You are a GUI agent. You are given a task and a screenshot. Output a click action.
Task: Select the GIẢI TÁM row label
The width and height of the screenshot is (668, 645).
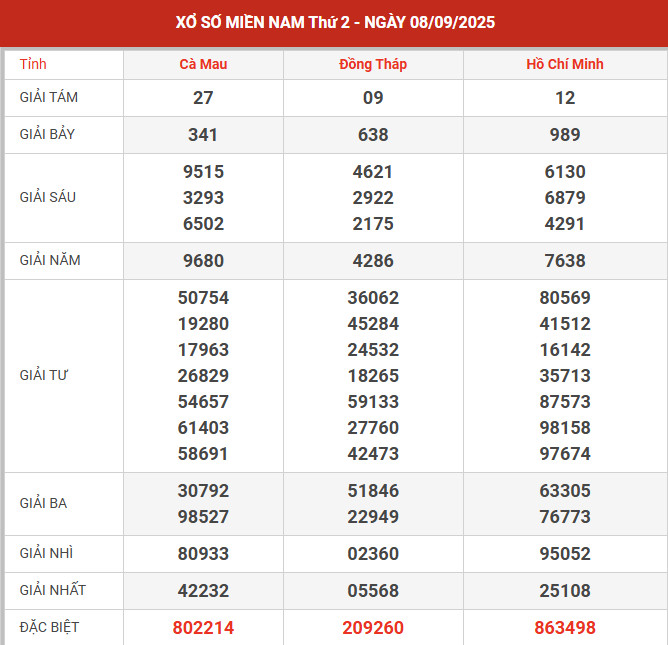coord(49,97)
